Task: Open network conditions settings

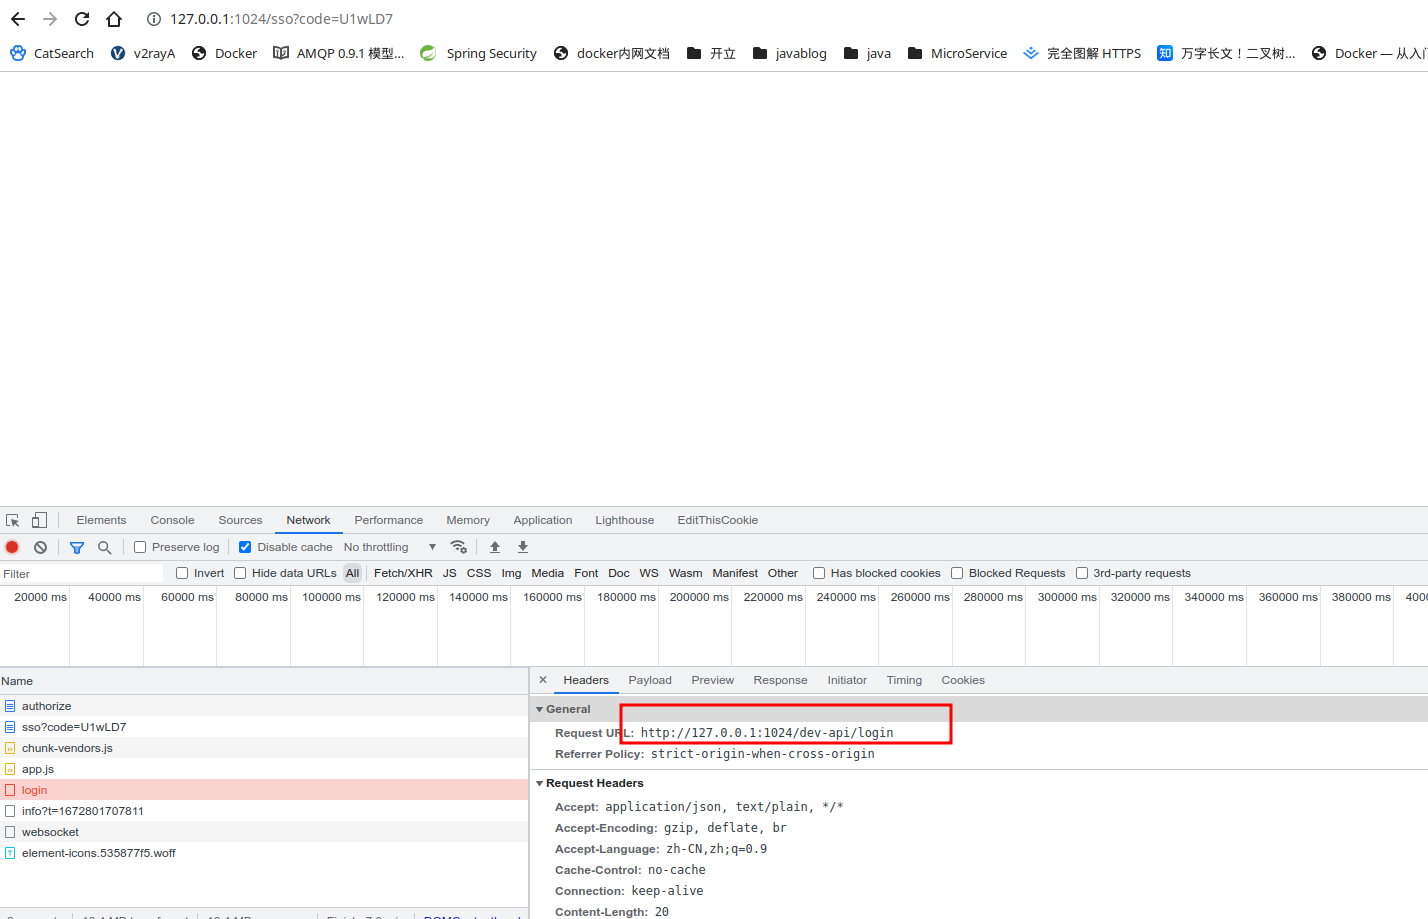Action: coord(459,547)
